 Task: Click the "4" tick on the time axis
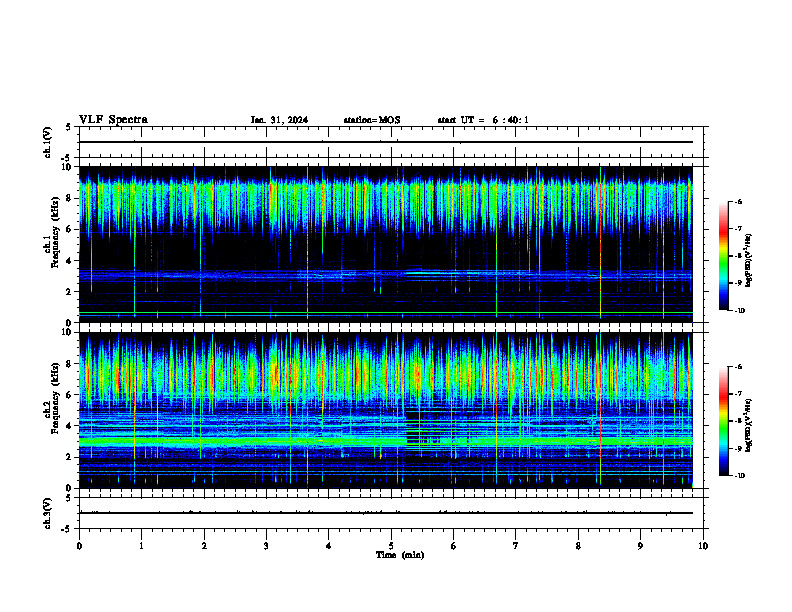(x=329, y=546)
